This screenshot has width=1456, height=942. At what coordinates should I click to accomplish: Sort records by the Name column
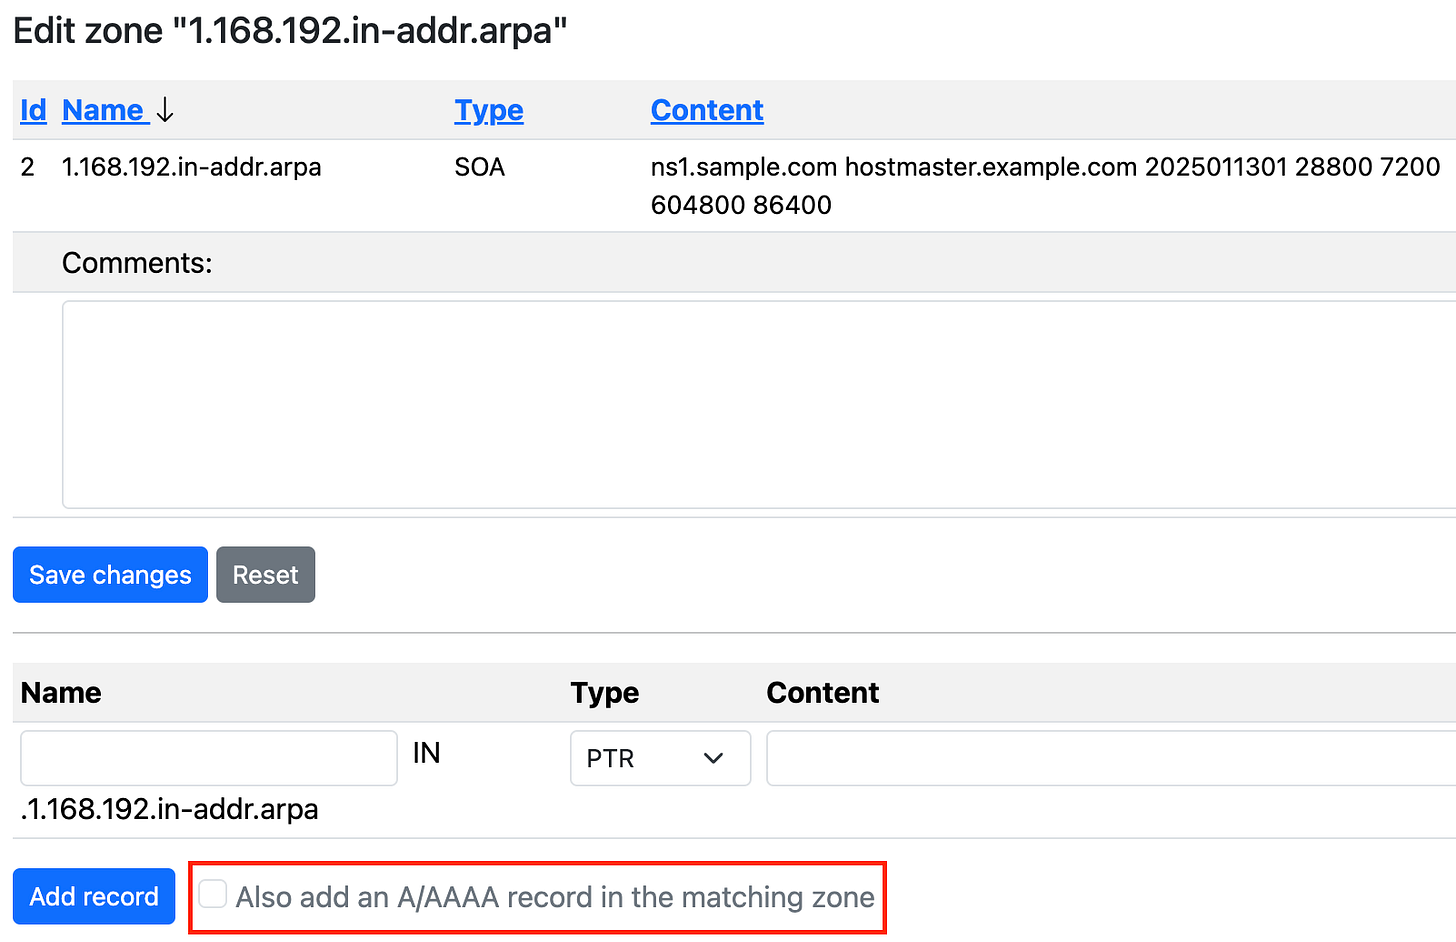105,110
